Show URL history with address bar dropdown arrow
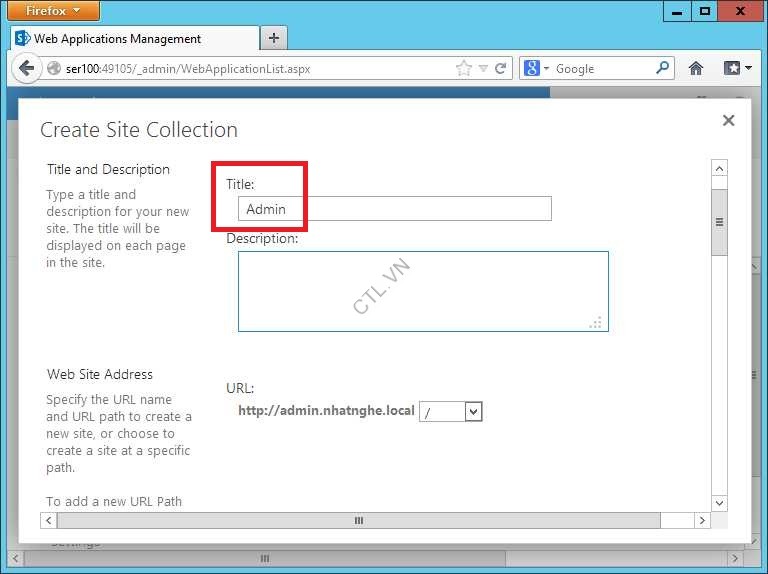Viewport: 768px width, 574px height. pos(483,69)
